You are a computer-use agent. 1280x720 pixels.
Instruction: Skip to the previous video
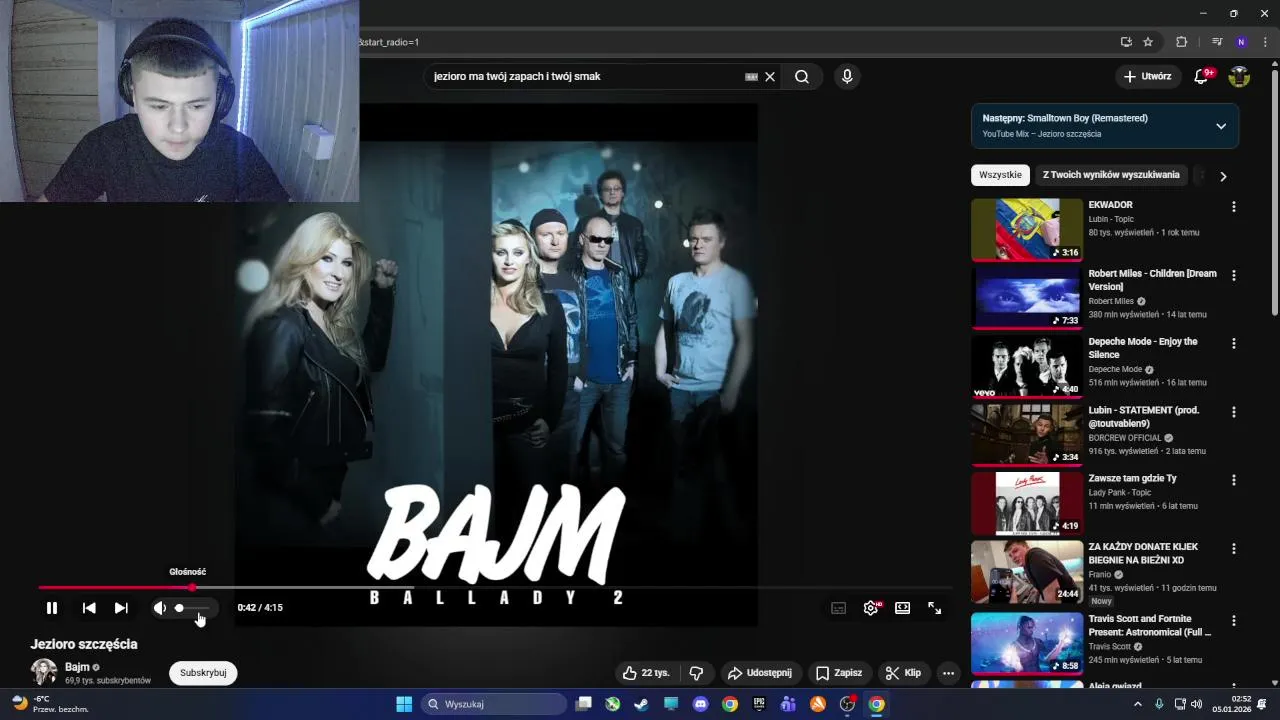click(x=89, y=608)
